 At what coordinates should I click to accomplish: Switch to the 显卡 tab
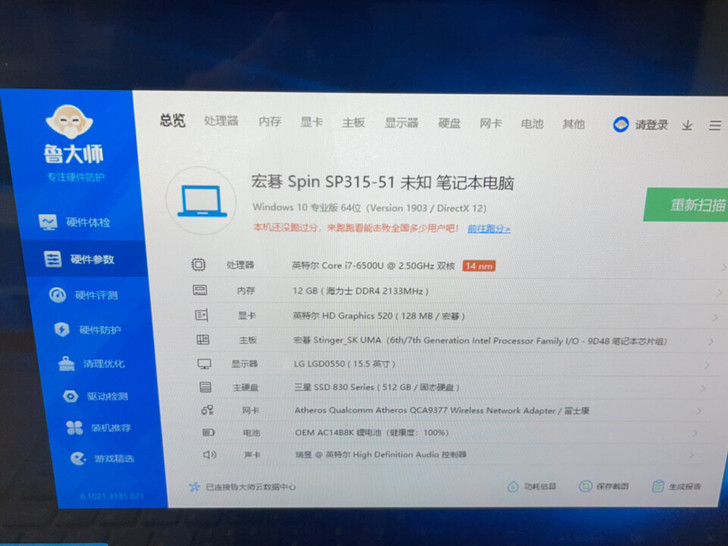click(x=311, y=122)
